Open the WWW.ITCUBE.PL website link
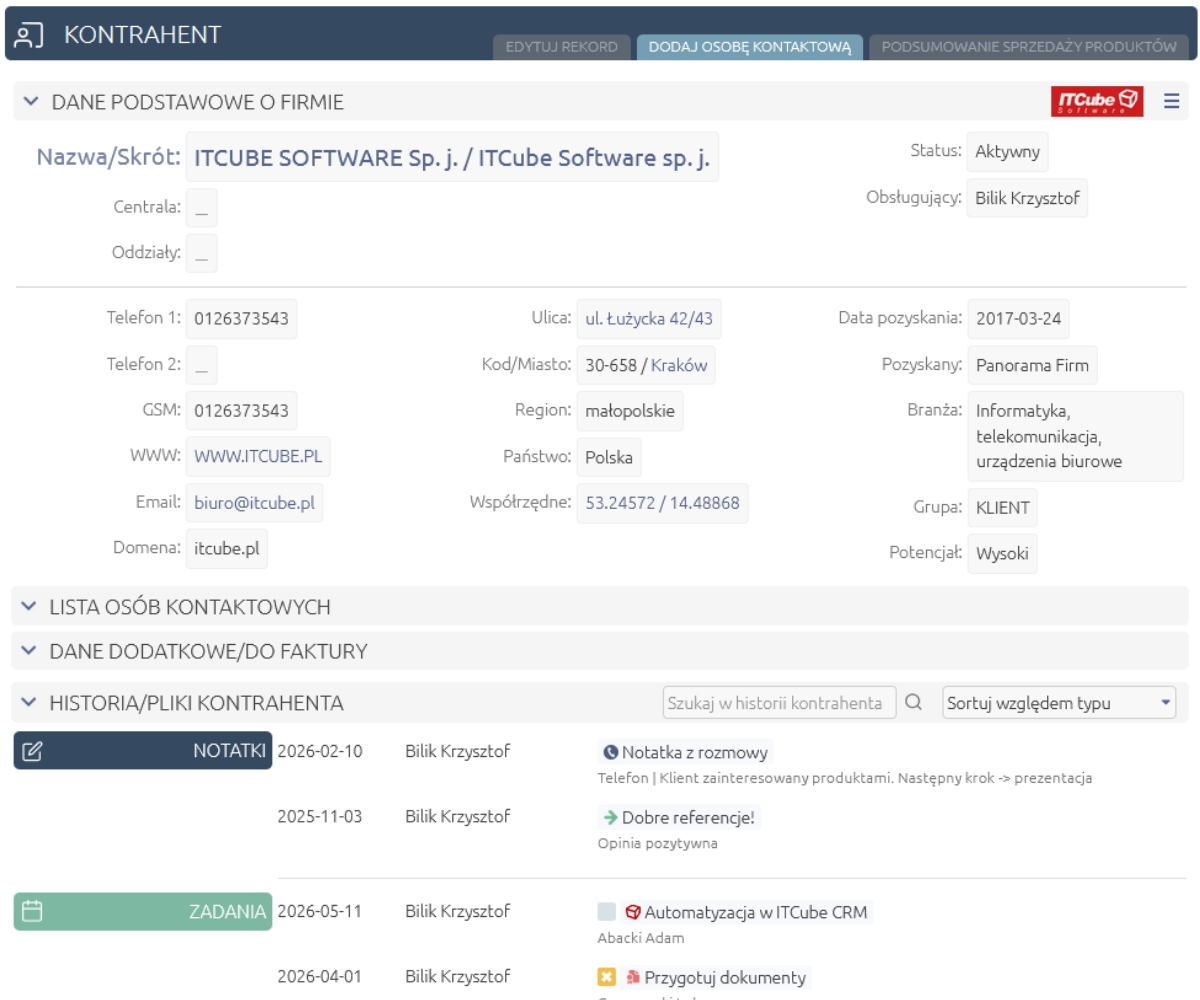Image resolution: width=1200 pixels, height=1000 pixels. click(x=258, y=456)
